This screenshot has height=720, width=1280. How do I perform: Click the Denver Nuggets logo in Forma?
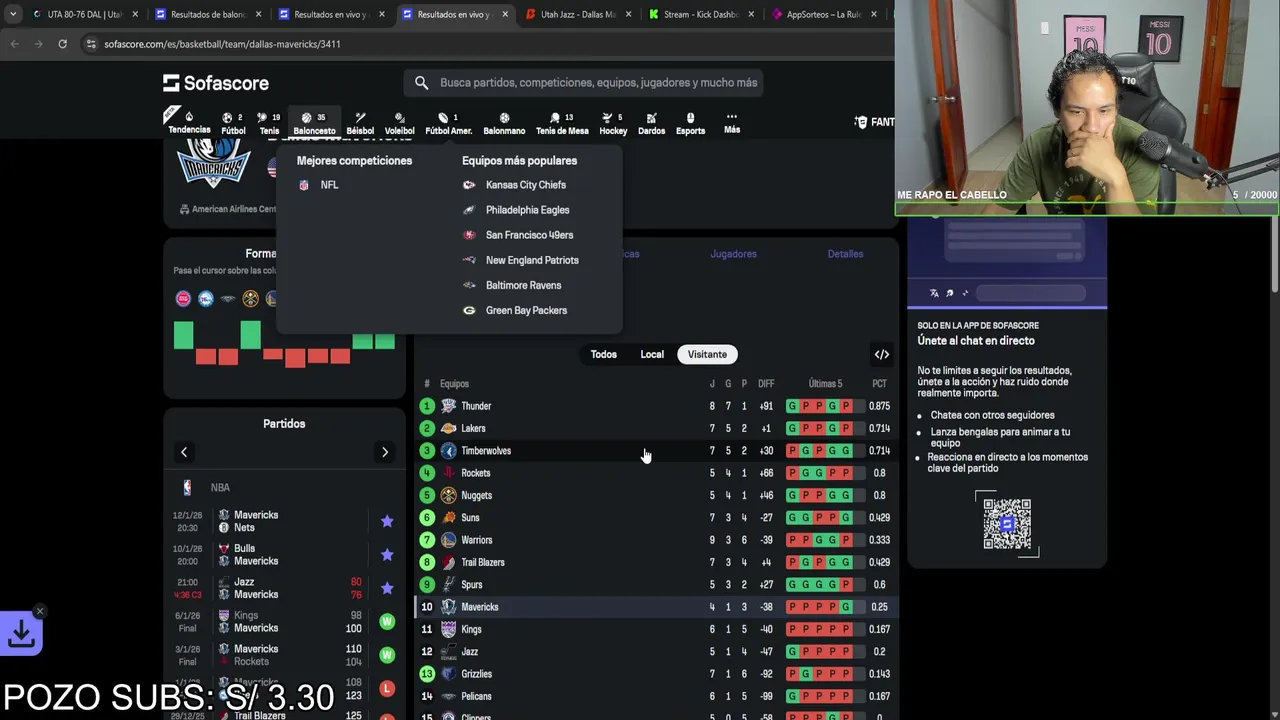251,299
